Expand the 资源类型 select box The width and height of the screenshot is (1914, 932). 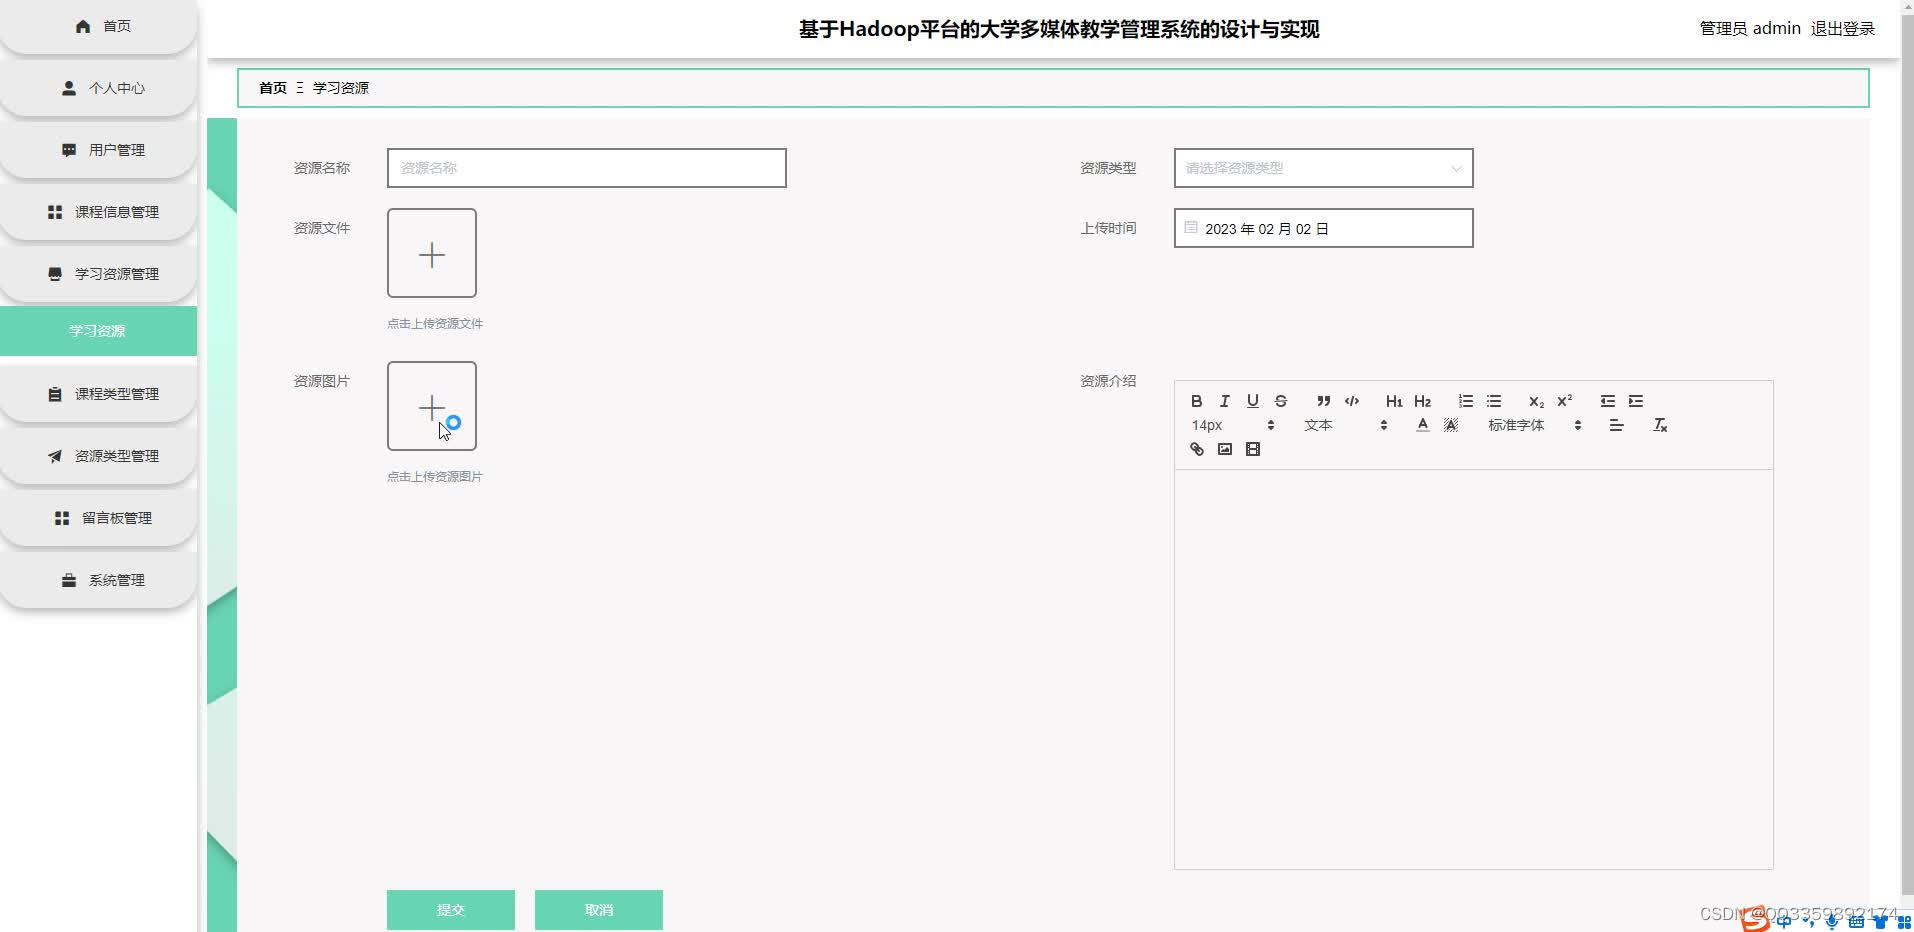(1323, 168)
